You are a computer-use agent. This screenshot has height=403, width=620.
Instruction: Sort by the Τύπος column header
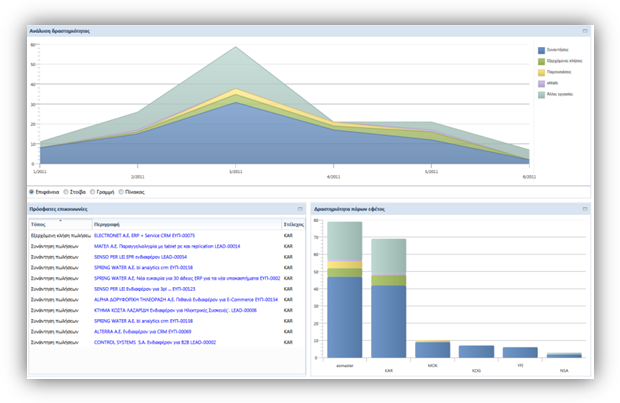tap(60, 224)
